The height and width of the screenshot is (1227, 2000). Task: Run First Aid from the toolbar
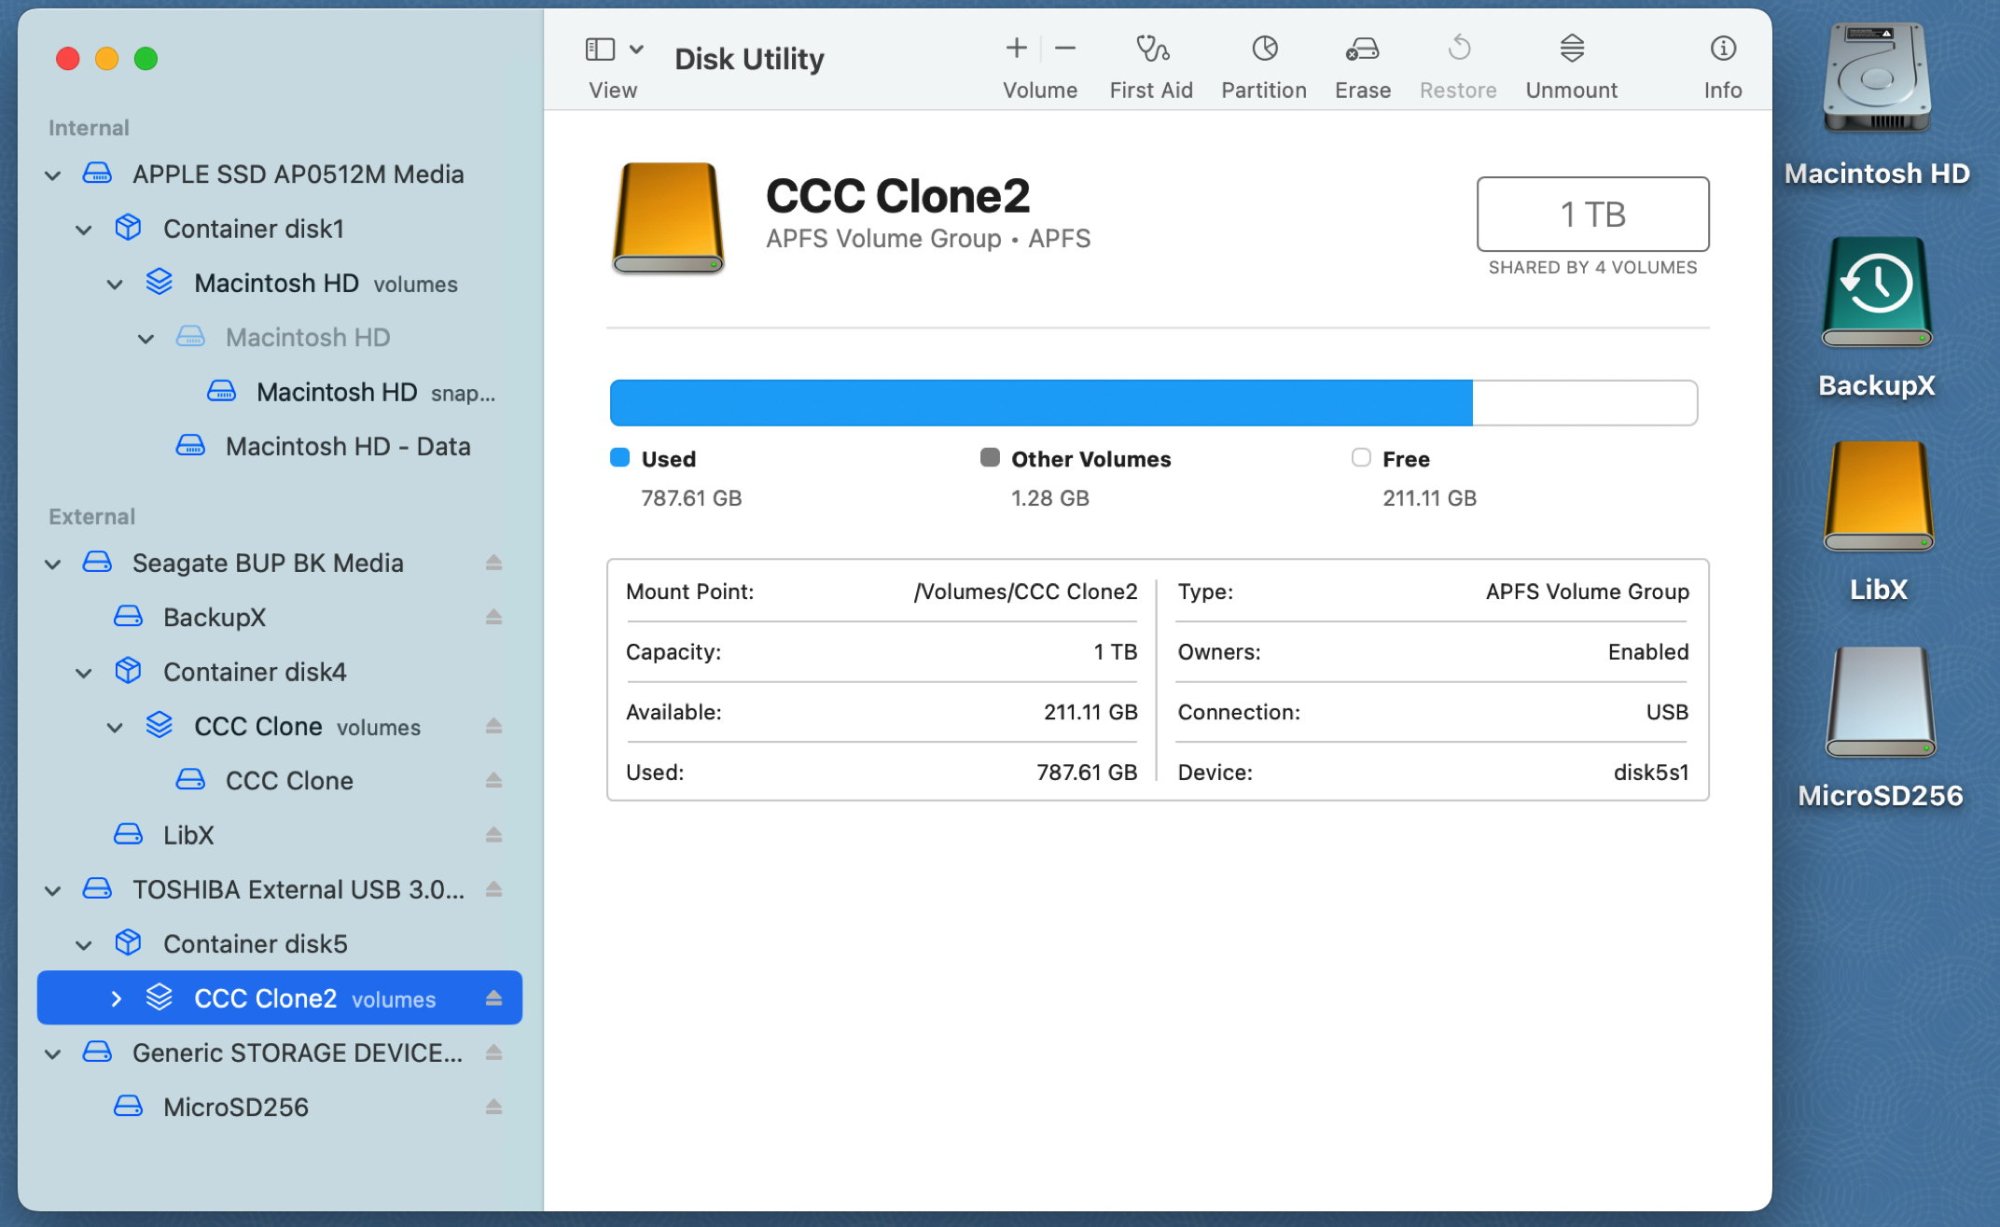1151,49
